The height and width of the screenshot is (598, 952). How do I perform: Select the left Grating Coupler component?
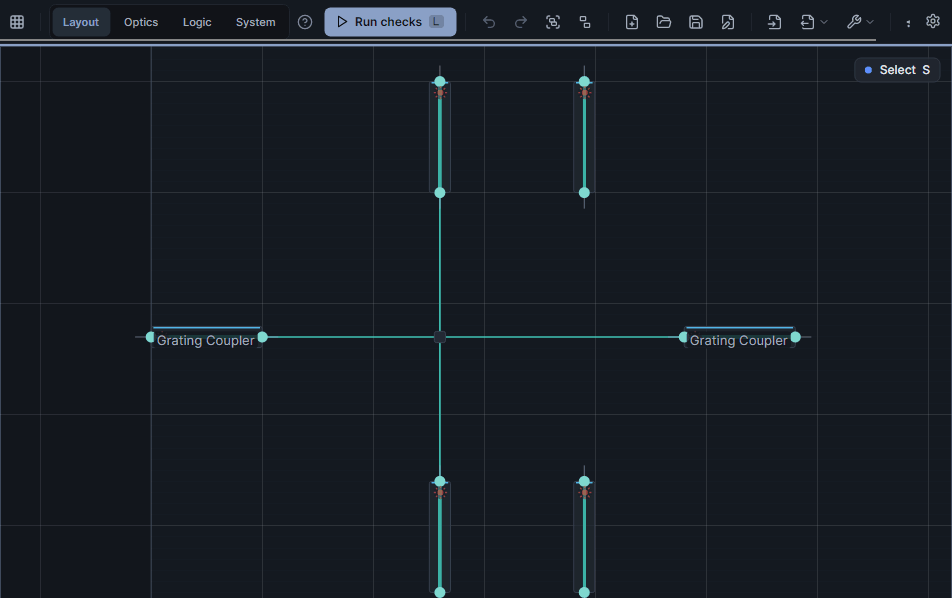206,338
